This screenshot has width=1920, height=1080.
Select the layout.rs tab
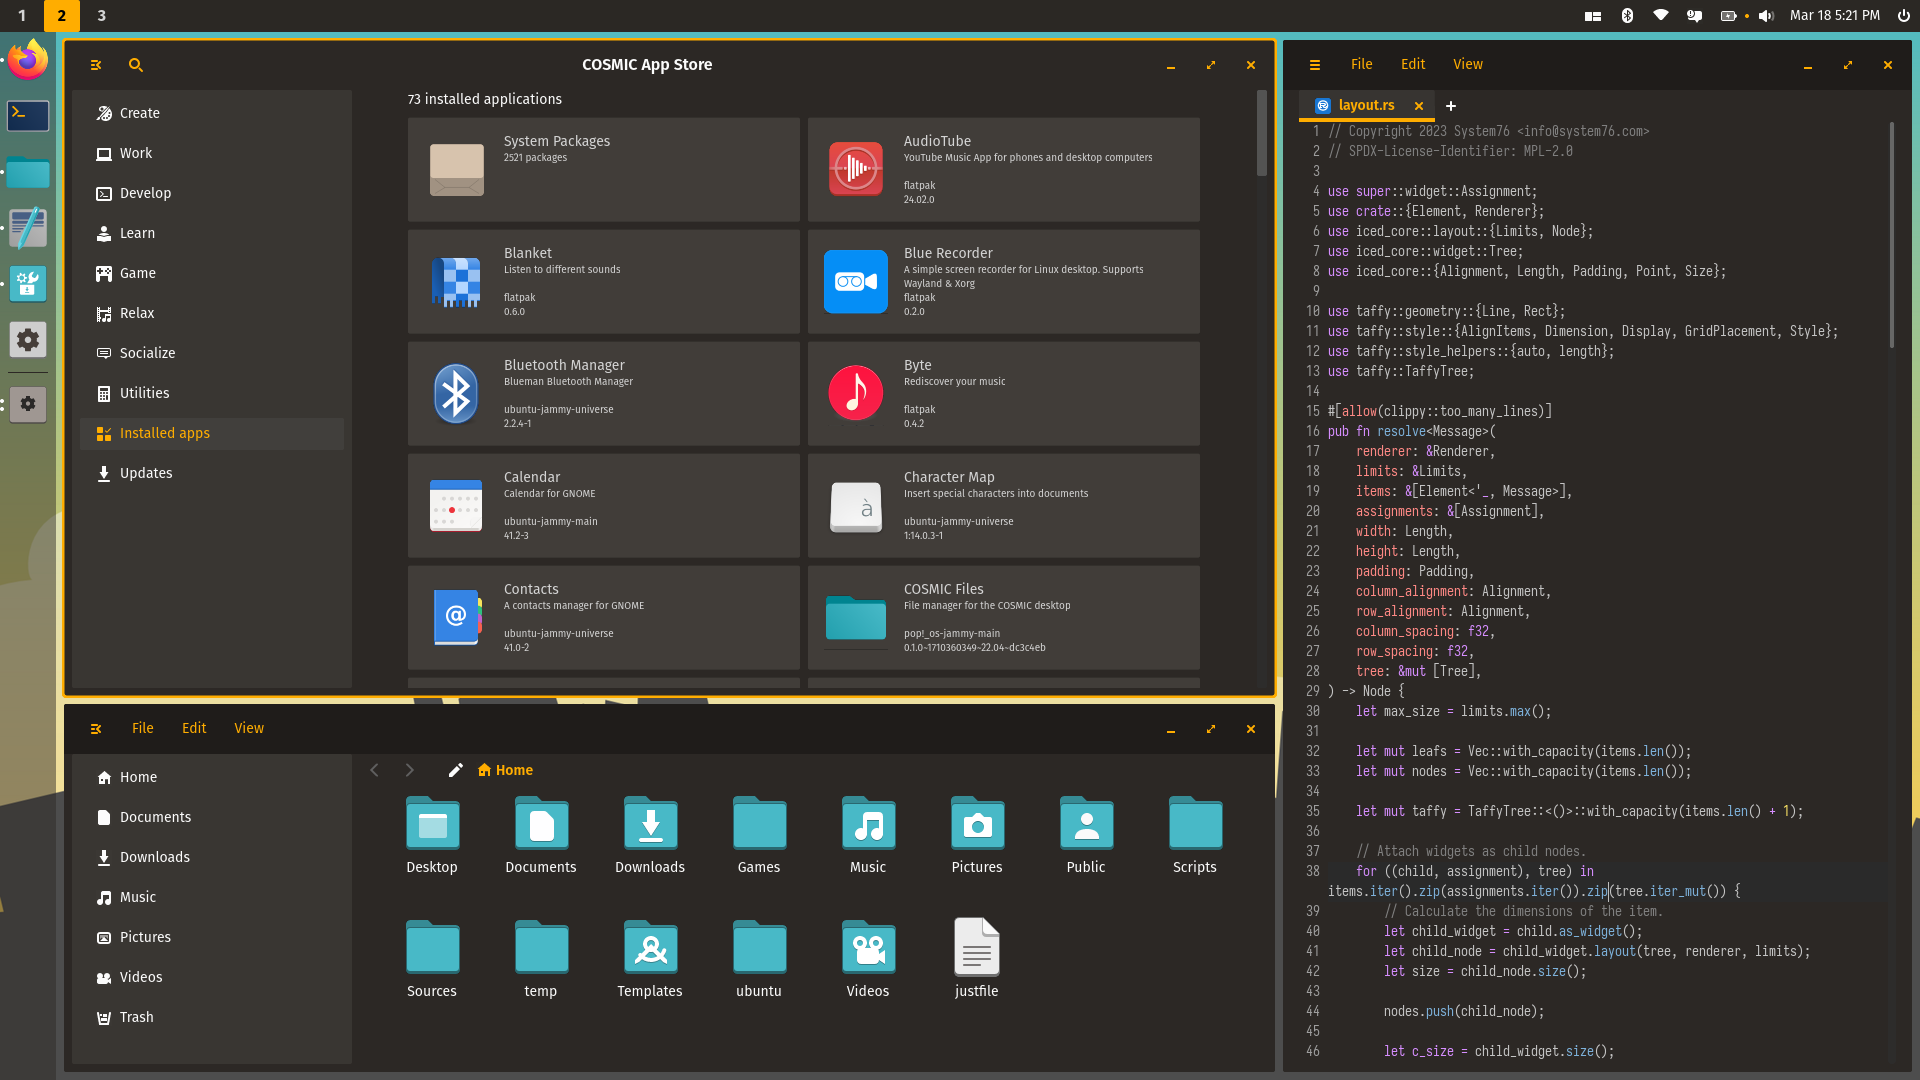[1365, 105]
